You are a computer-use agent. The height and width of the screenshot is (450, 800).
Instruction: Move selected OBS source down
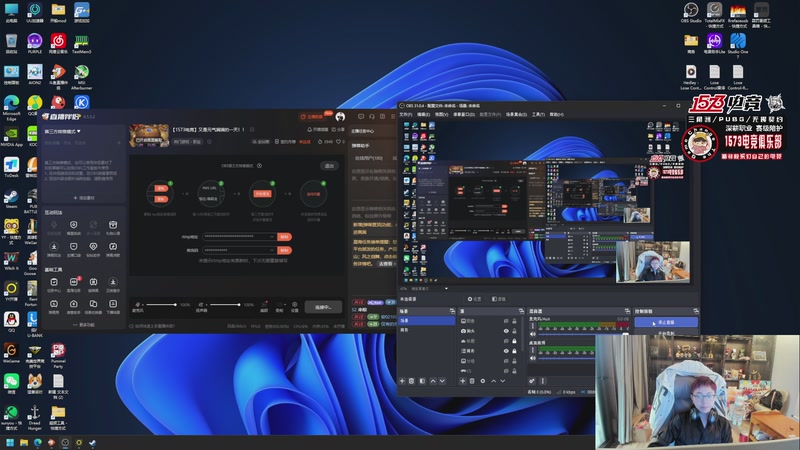tap(503, 381)
